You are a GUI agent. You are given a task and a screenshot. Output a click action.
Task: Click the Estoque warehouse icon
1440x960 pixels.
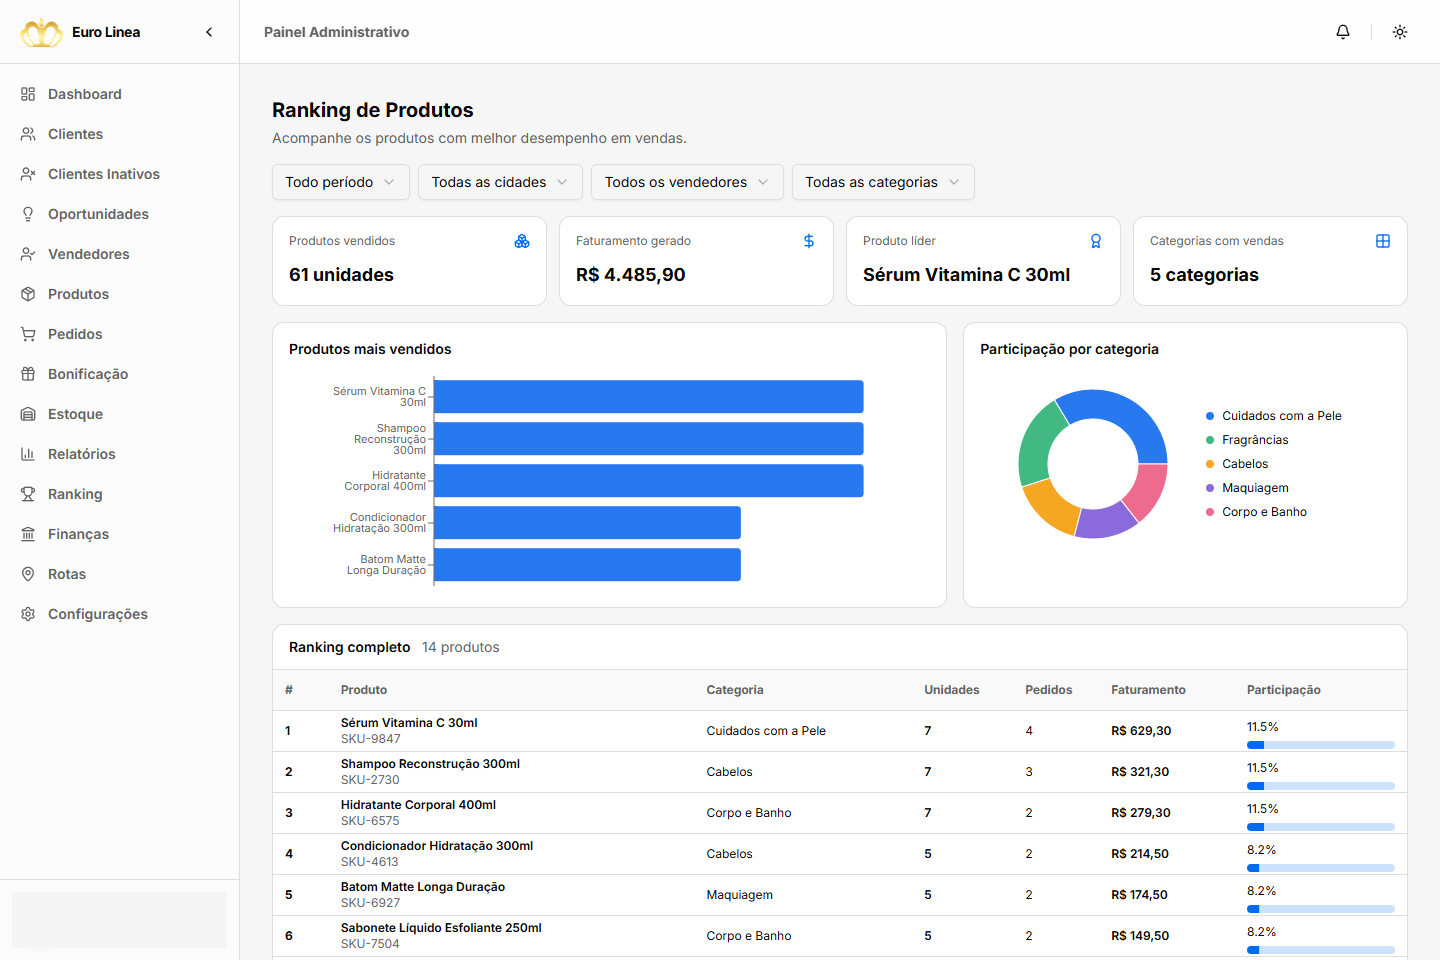tap(28, 414)
